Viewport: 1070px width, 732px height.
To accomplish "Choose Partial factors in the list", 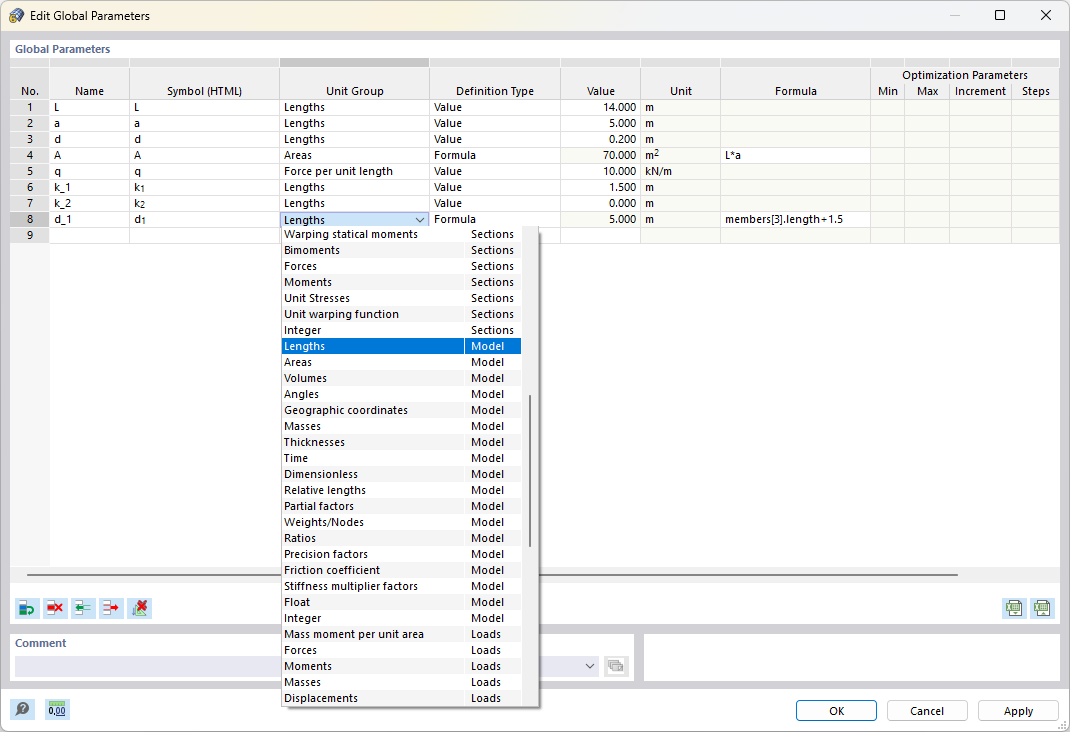I will [x=401, y=506].
